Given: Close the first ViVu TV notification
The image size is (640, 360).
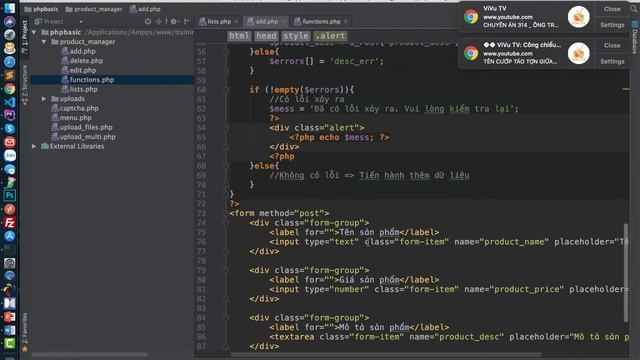Looking at the screenshot, I should coord(612,9).
